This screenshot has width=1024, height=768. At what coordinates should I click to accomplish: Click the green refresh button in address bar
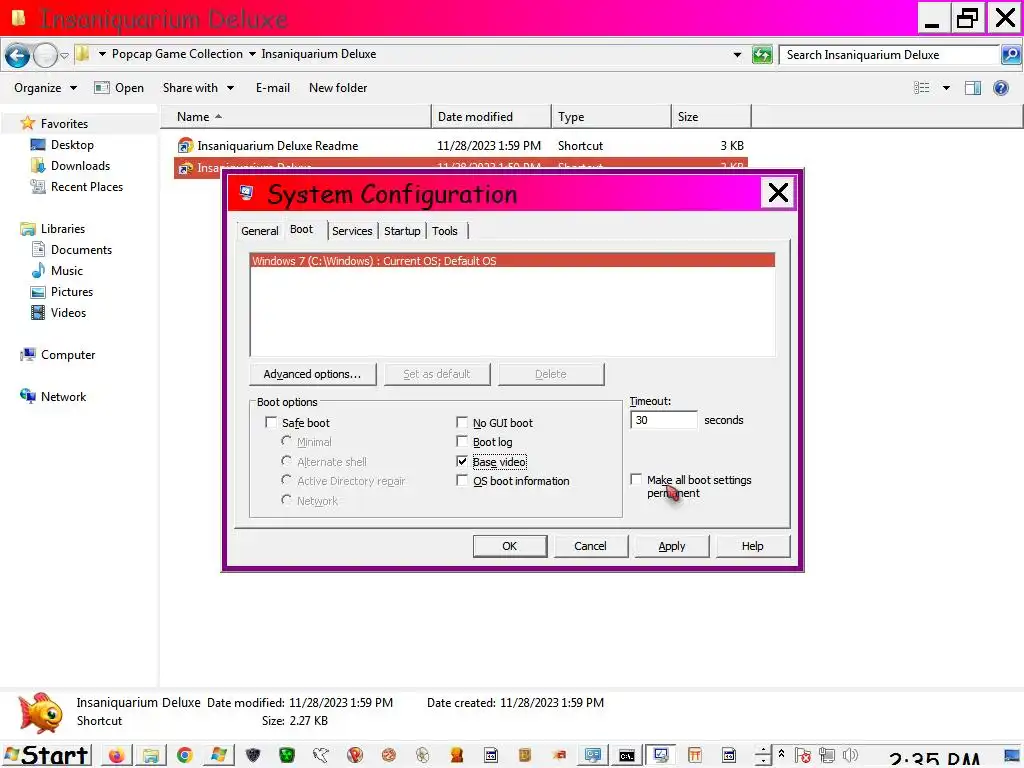tap(761, 55)
